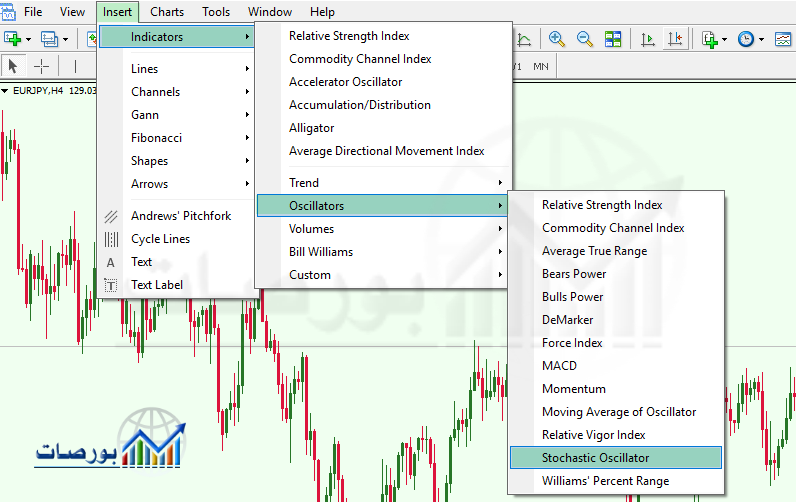796x502 pixels.
Task: Pick Accelerator Oscillator from Indicators list
Action: coord(383,82)
